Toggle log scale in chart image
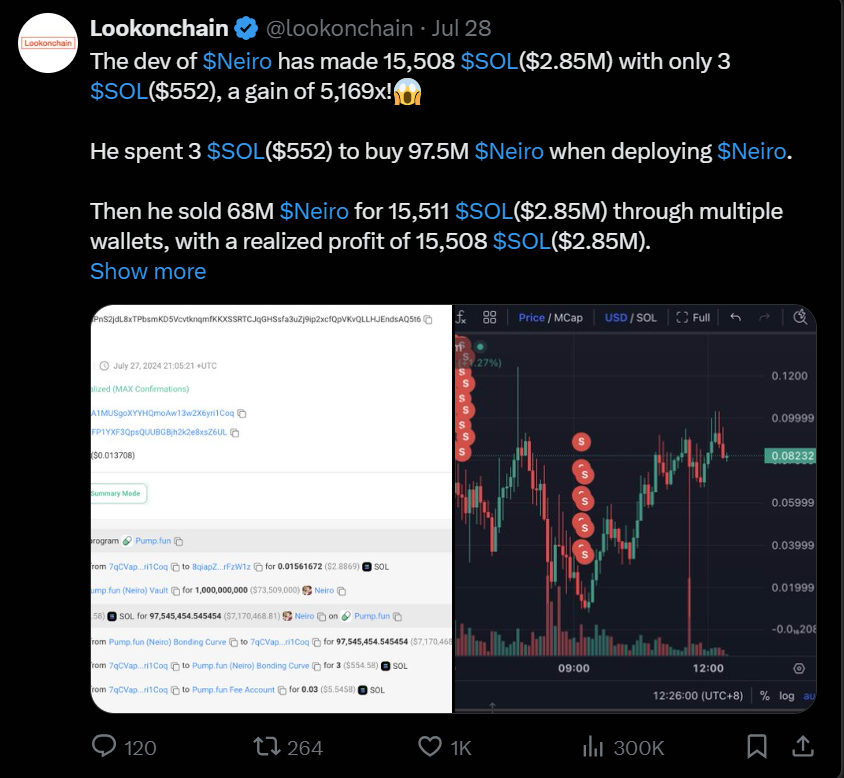This screenshot has height=778, width=844. tap(789, 695)
